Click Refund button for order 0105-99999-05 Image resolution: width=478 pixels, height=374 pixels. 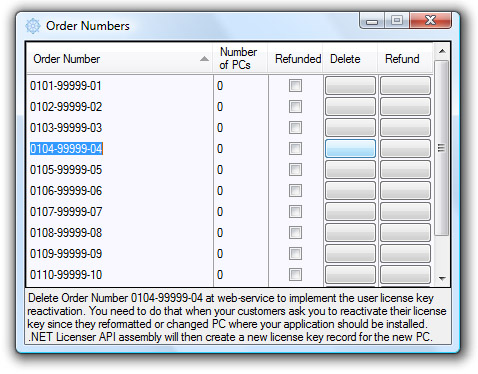405,170
